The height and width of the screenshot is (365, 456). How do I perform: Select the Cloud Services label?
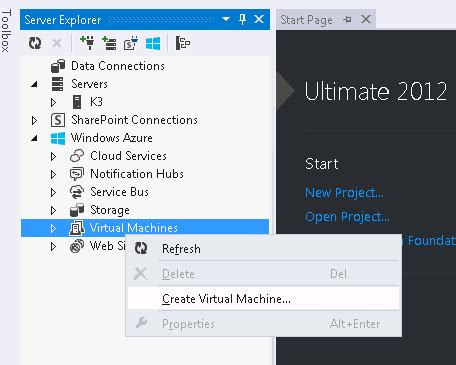(128, 156)
